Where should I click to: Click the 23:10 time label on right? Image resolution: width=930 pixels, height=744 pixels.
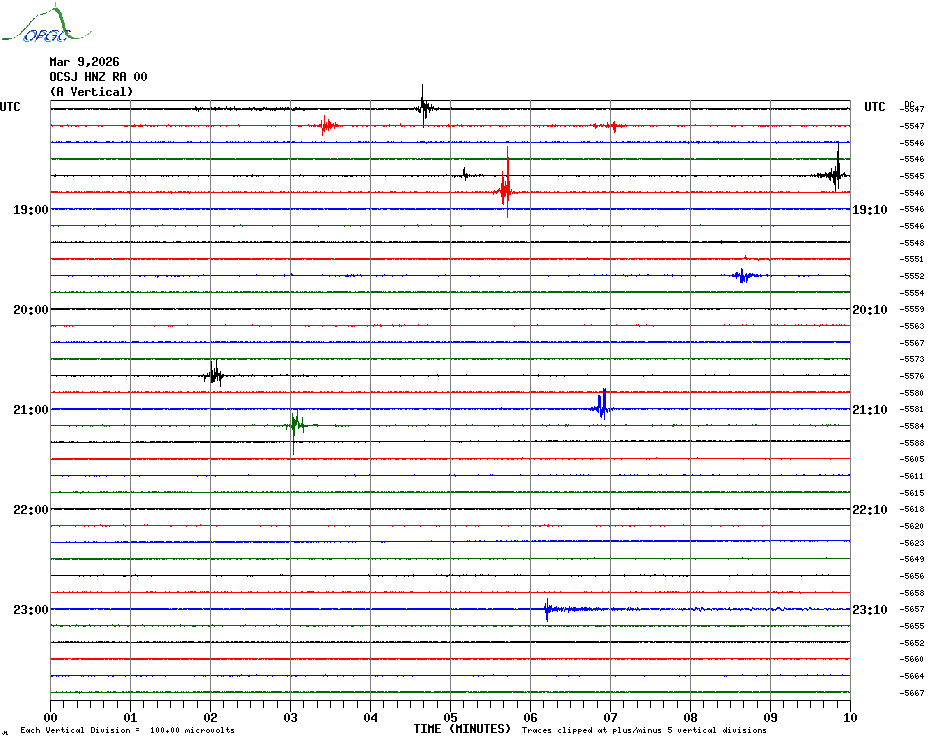(868, 610)
